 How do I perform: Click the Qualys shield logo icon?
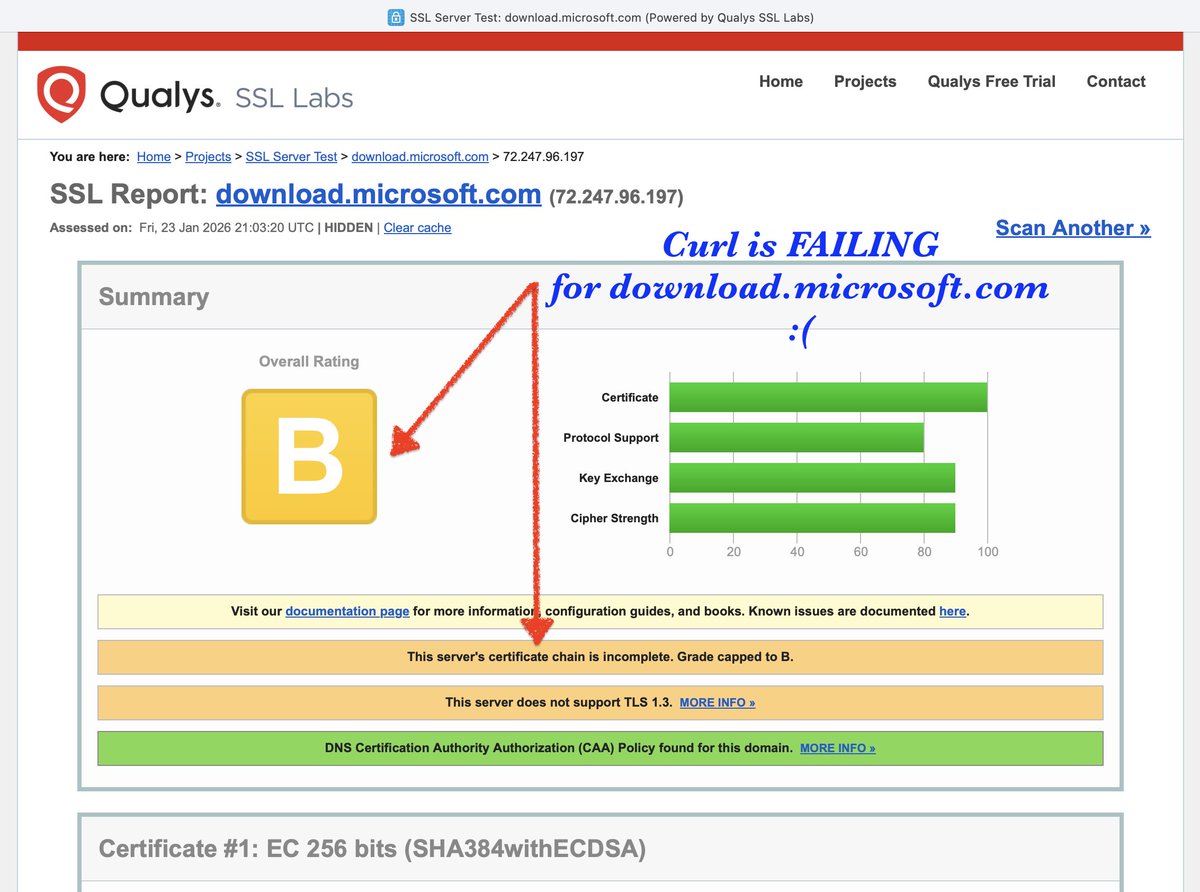pyautogui.click(x=62, y=95)
